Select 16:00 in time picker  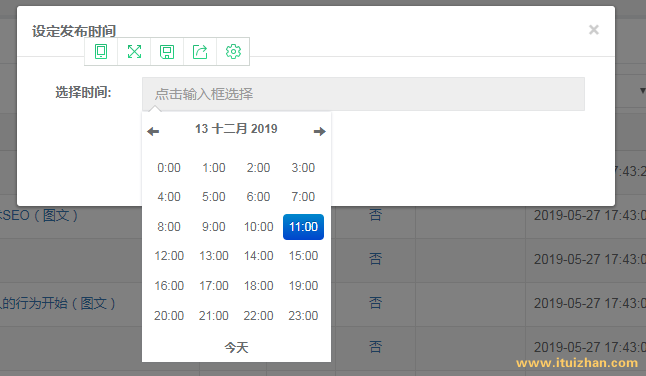tap(169, 285)
